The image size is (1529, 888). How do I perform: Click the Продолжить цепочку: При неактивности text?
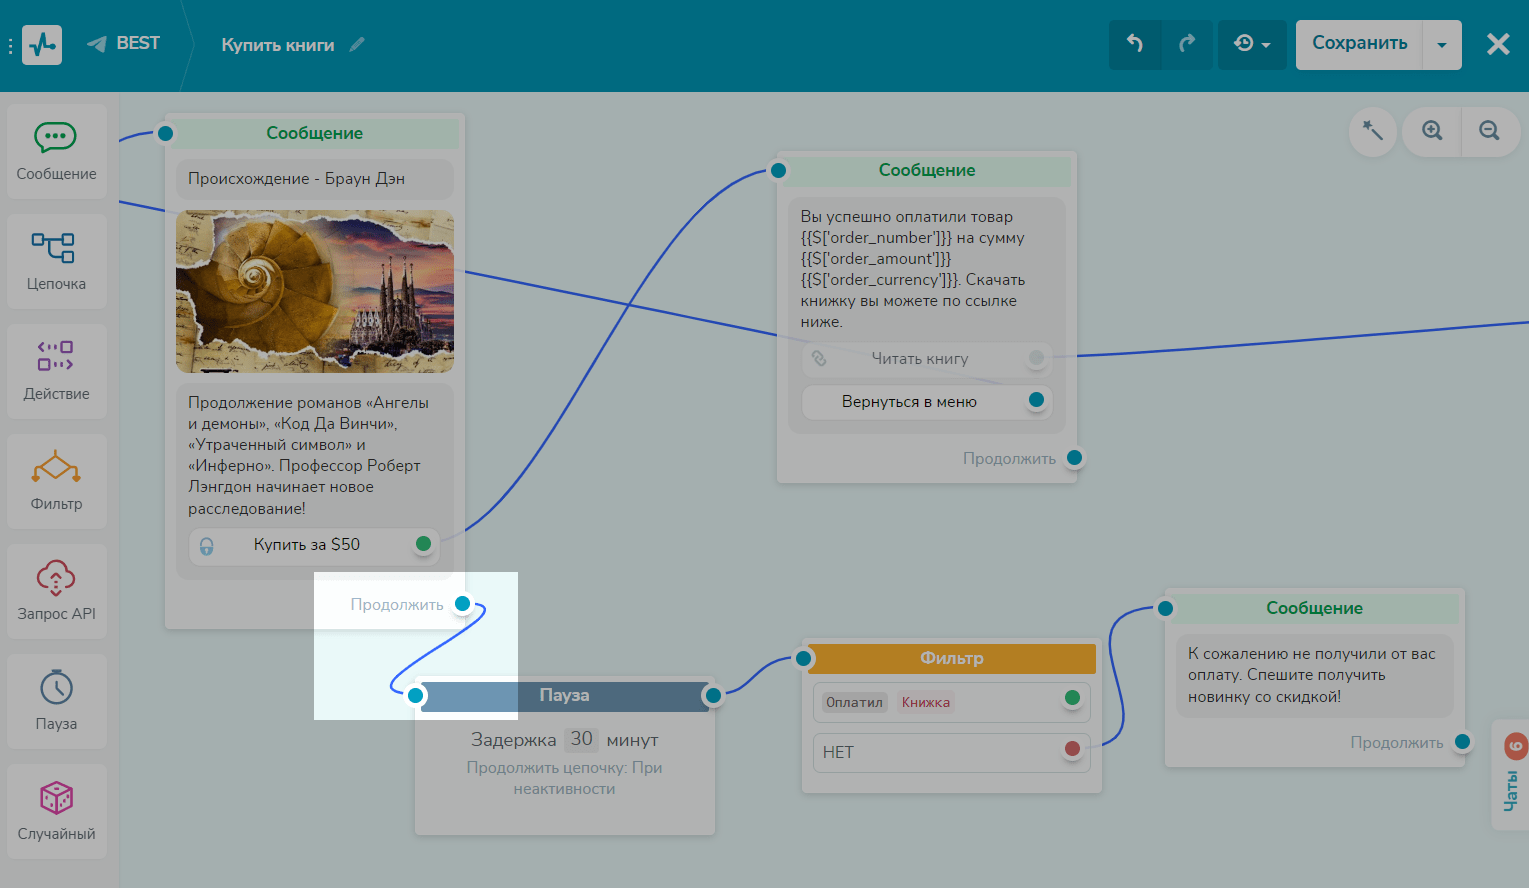coord(564,778)
